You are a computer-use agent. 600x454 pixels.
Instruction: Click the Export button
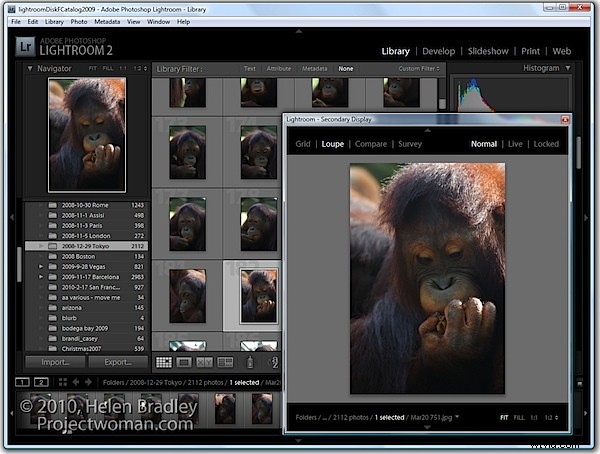pyautogui.click(x=118, y=362)
